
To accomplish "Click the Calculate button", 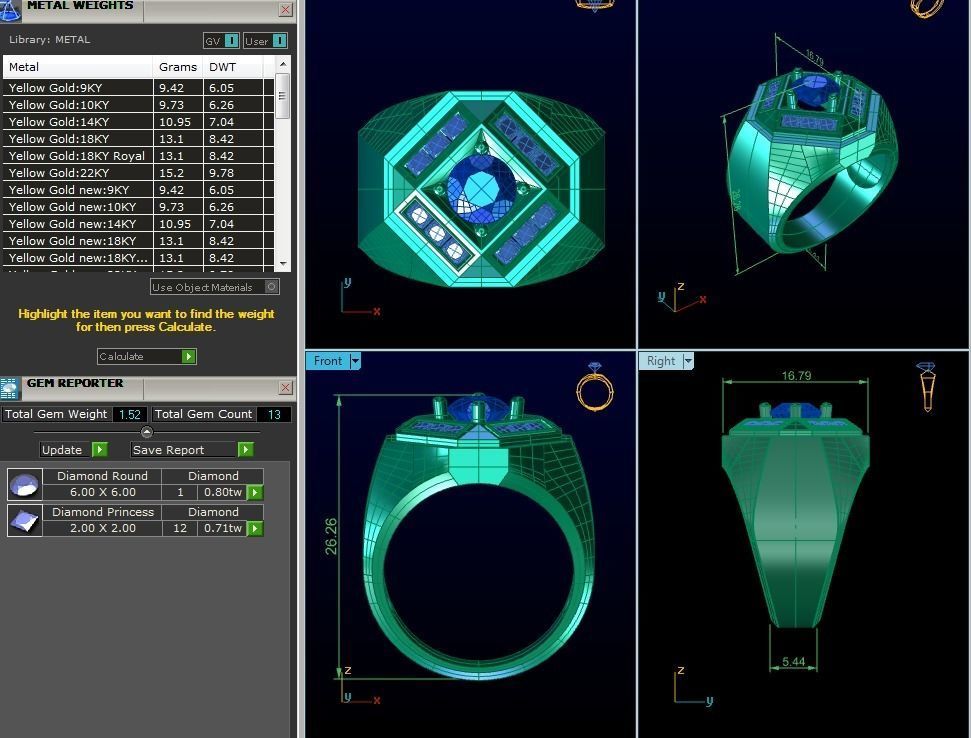I will pos(147,356).
